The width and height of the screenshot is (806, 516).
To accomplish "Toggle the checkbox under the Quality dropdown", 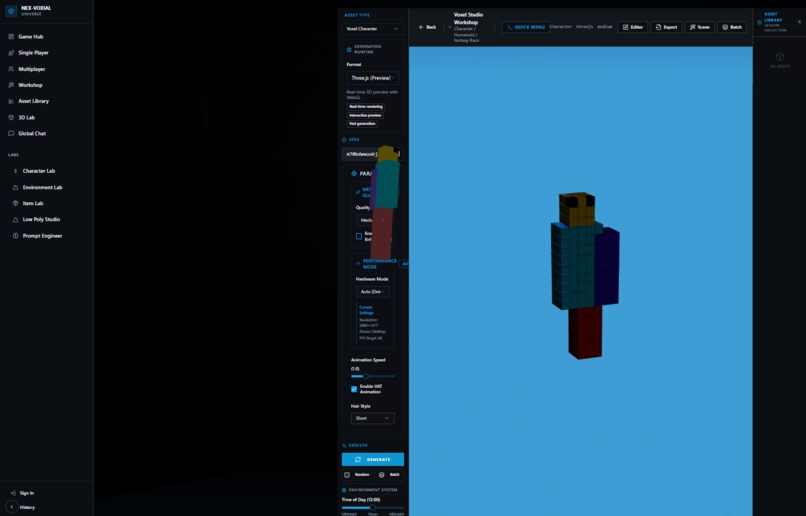I will point(359,236).
